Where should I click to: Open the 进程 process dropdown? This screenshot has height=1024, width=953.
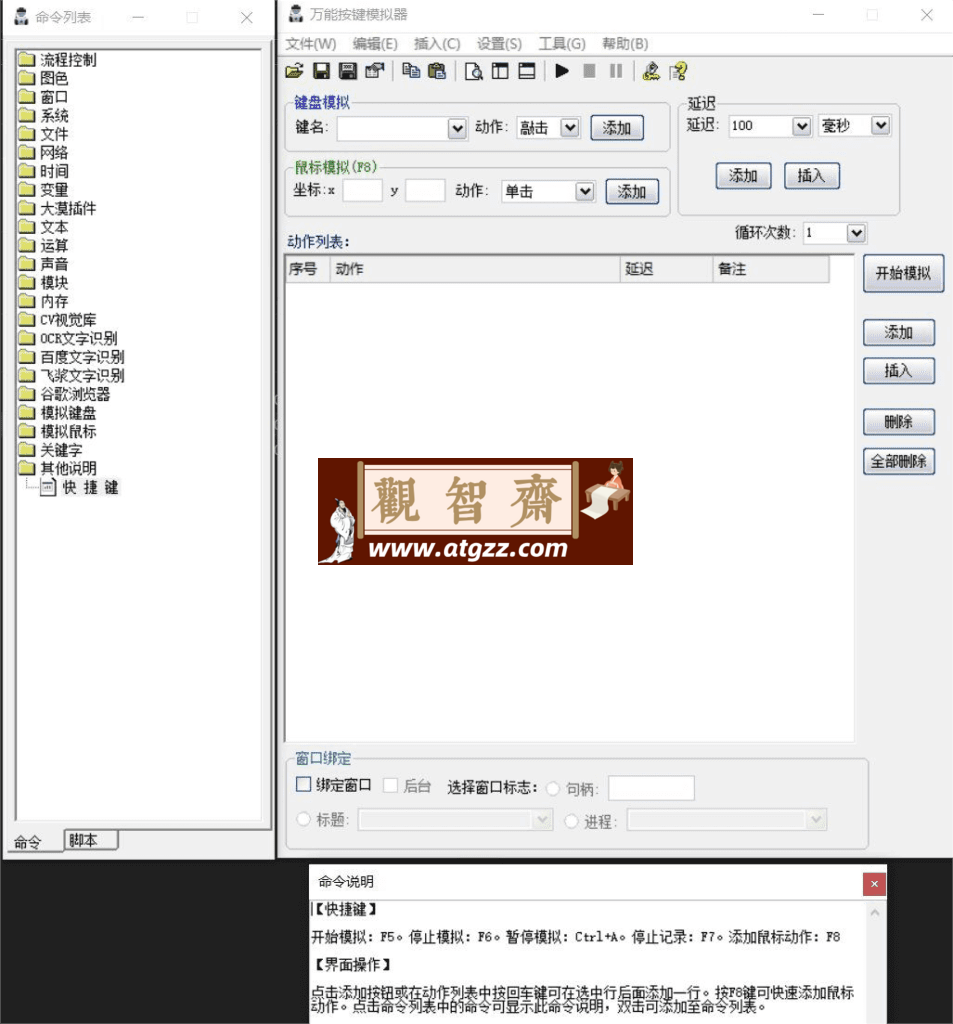pos(816,820)
